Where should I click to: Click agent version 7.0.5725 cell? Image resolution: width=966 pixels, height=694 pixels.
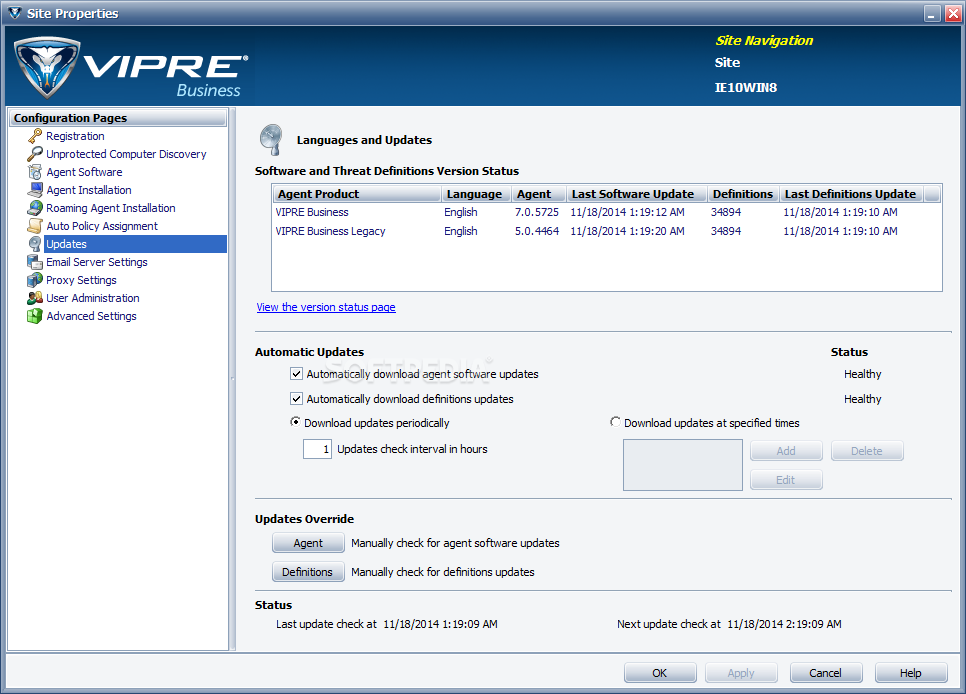point(537,212)
